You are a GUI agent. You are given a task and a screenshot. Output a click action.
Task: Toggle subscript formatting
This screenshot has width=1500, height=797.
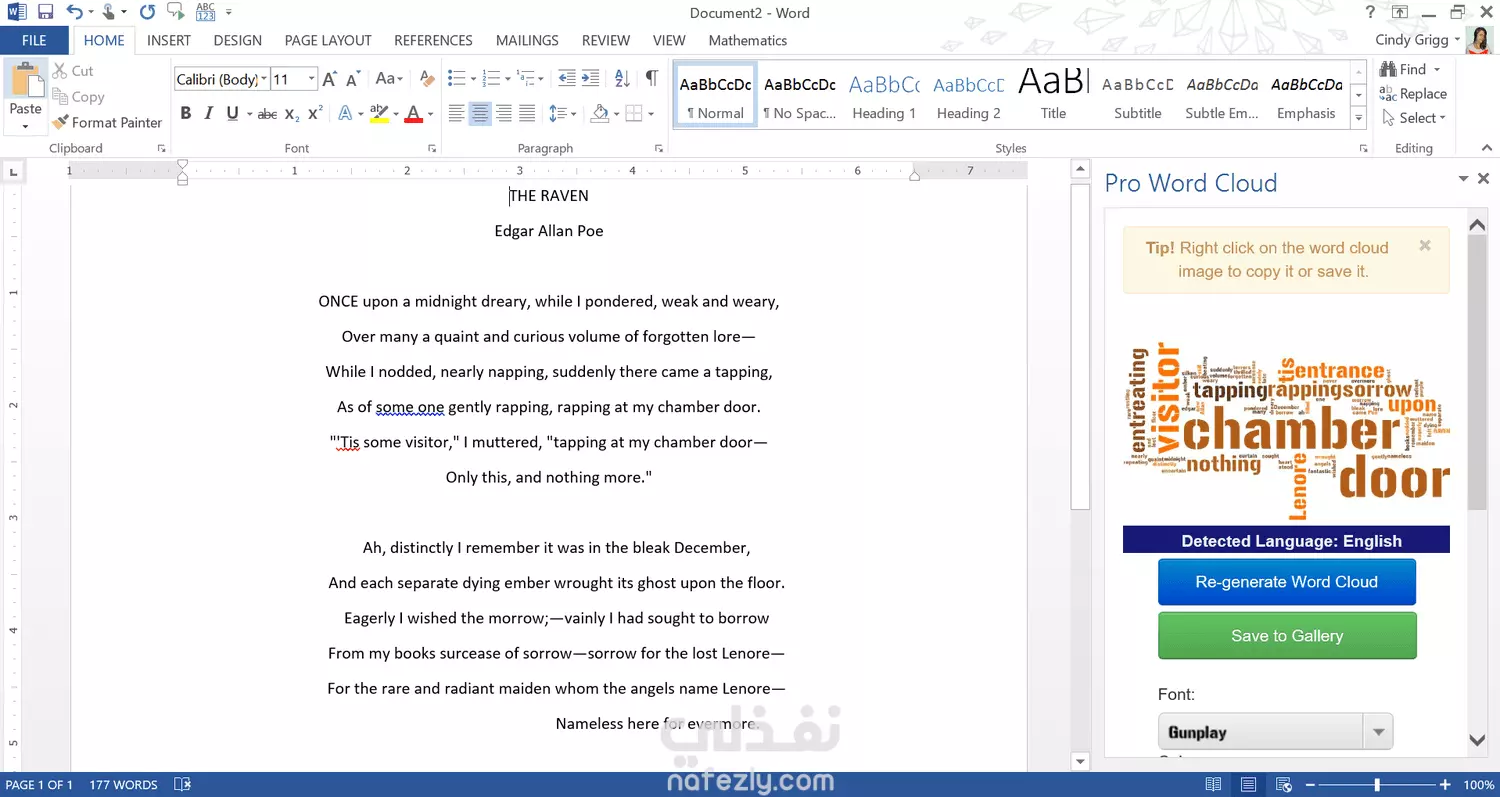pos(291,114)
